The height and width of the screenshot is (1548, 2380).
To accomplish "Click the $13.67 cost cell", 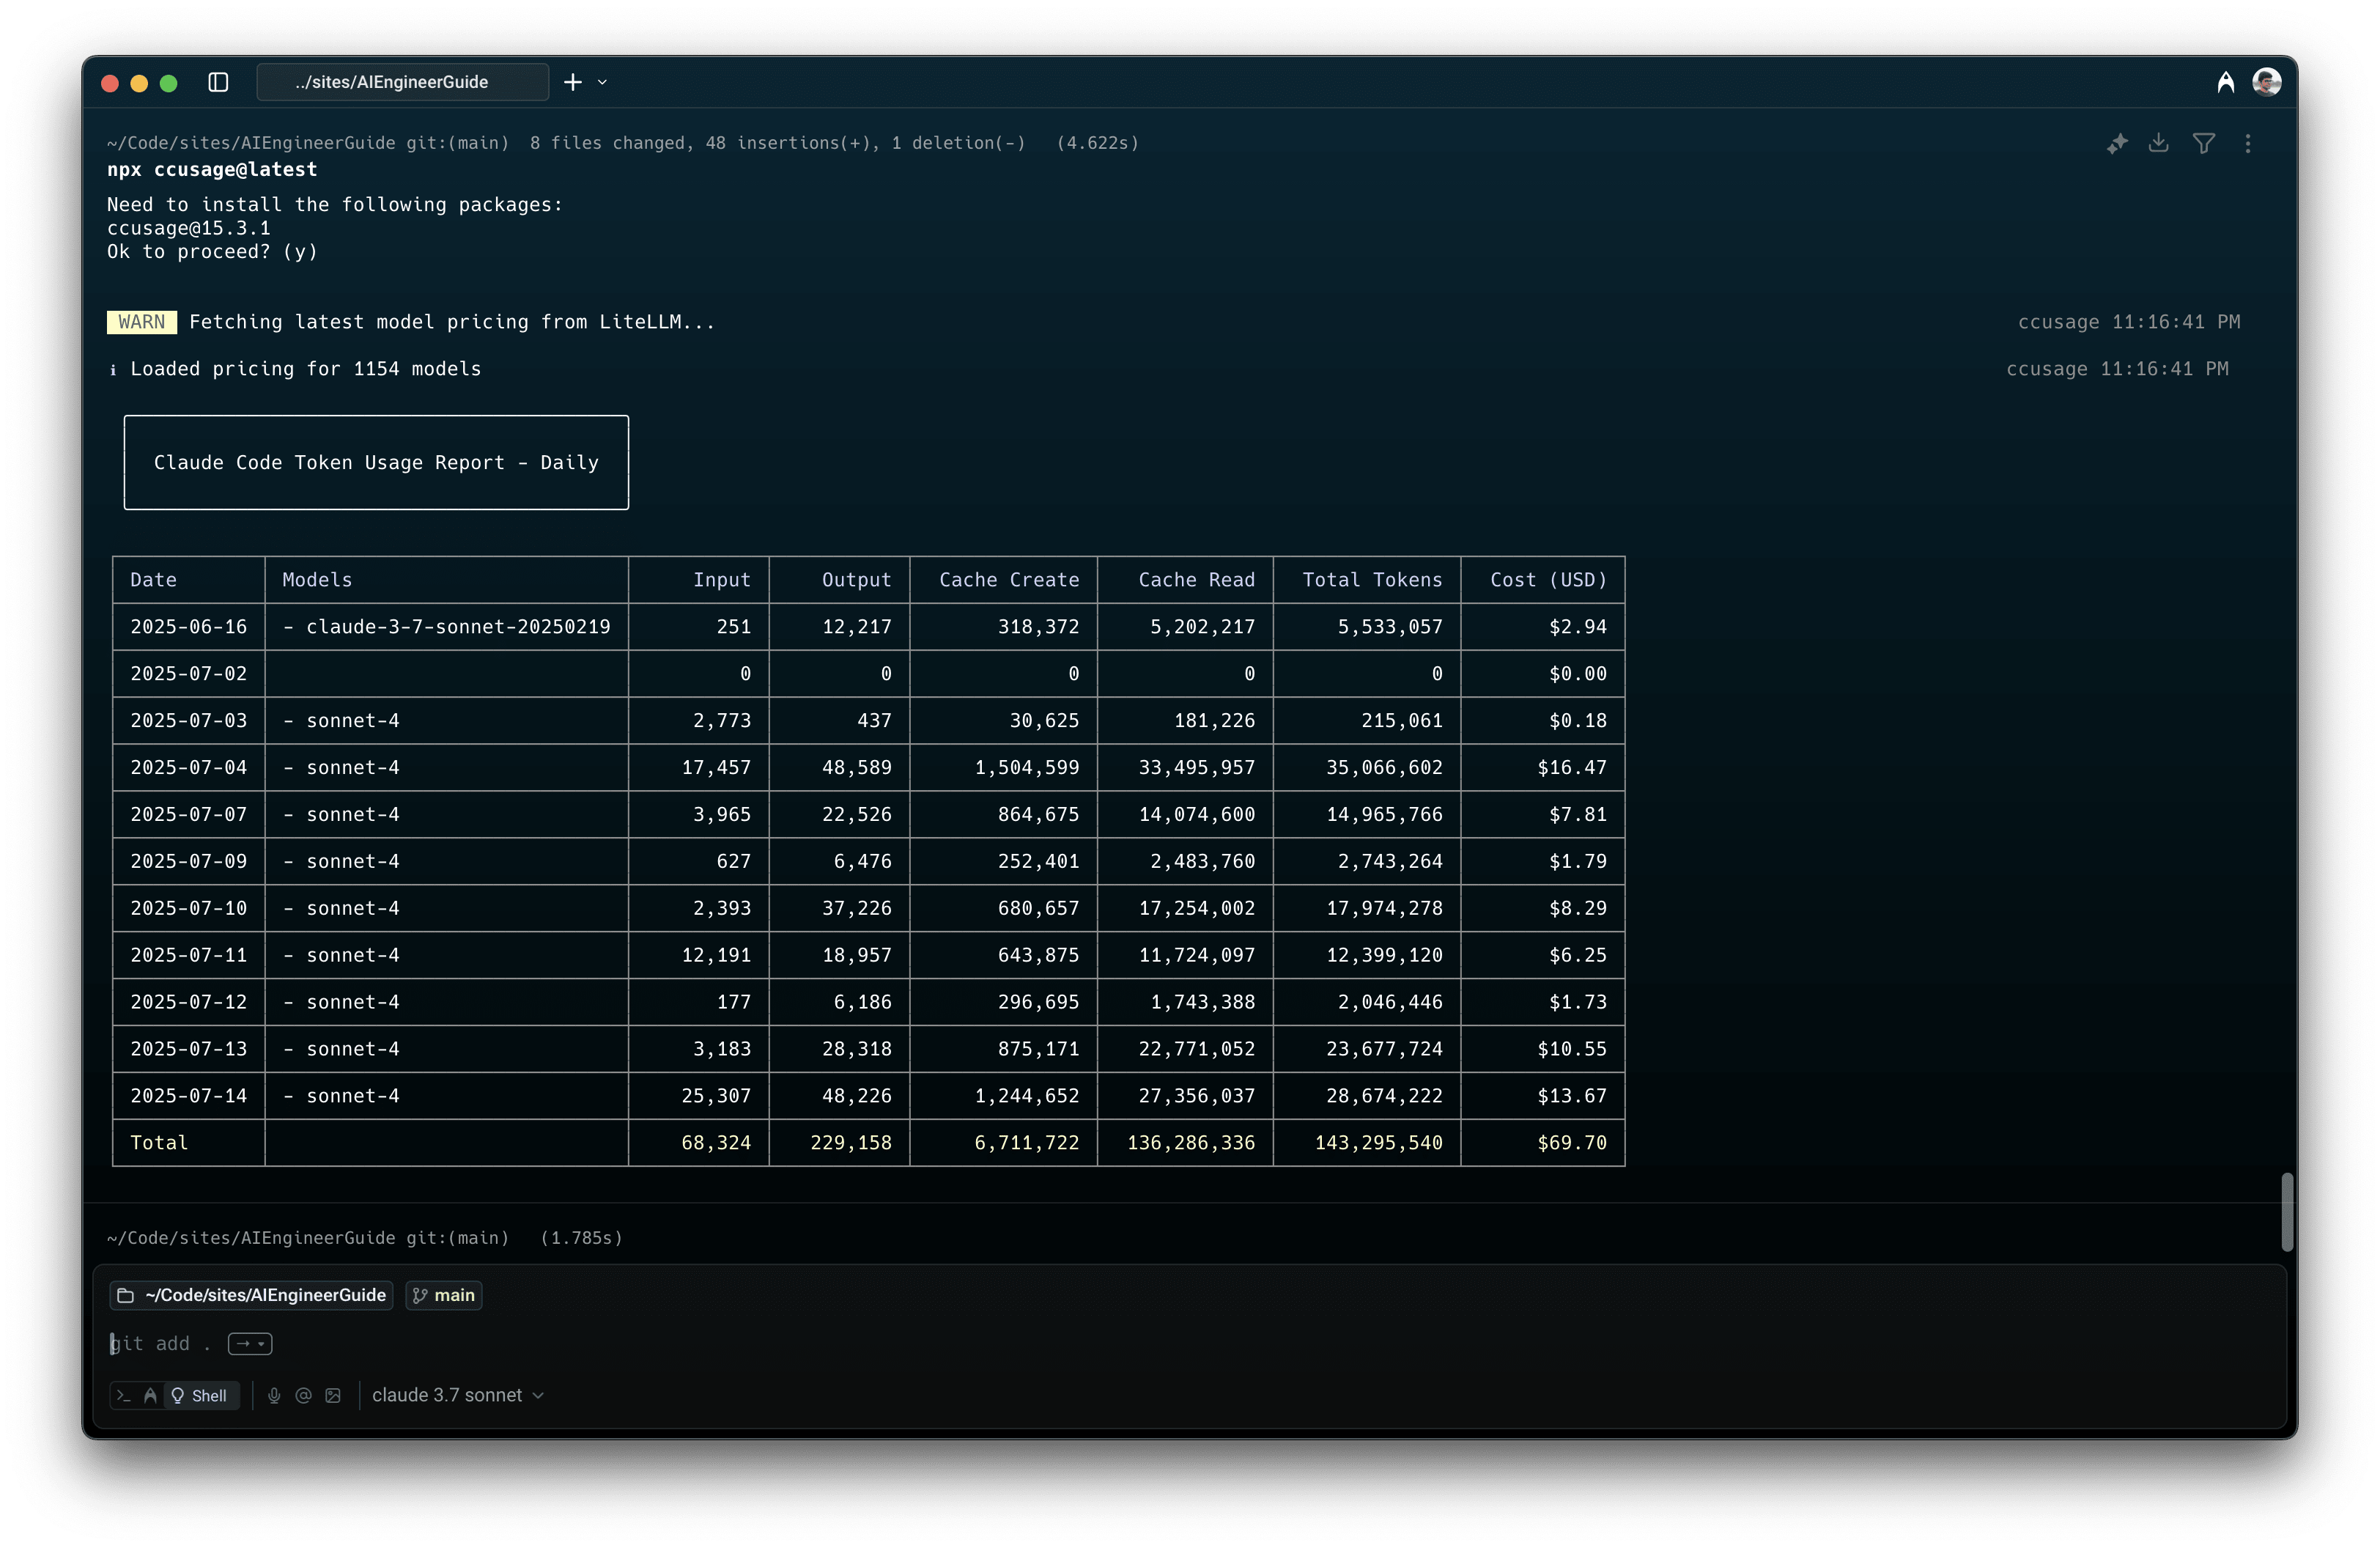I will click(1572, 1096).
